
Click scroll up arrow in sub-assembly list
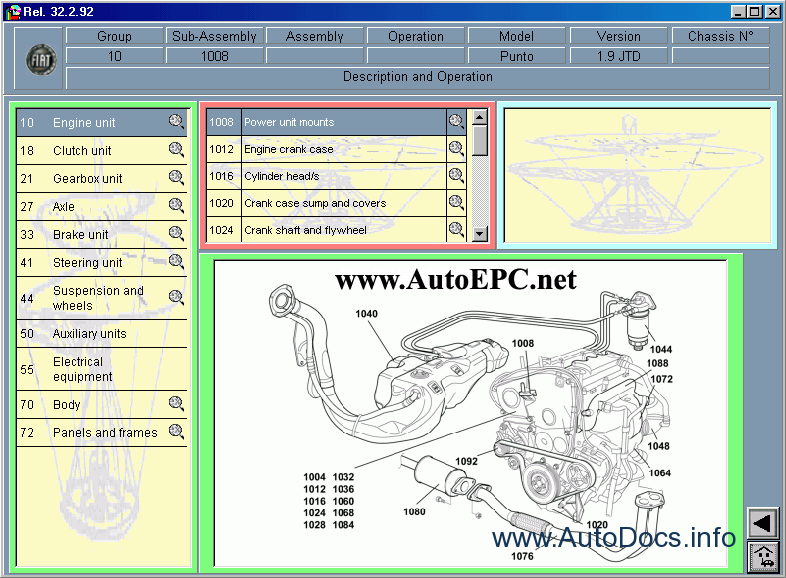click(x=480, y=117)
